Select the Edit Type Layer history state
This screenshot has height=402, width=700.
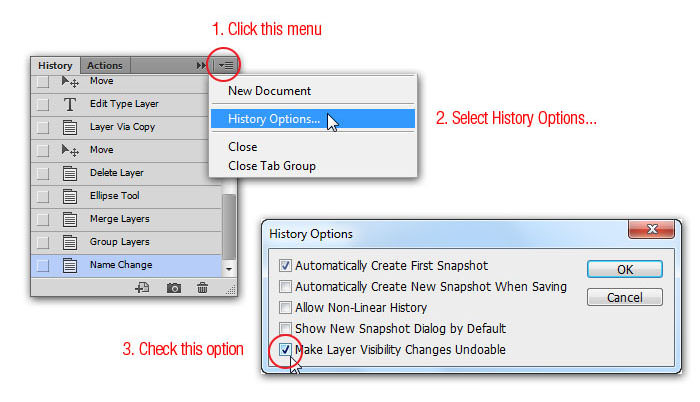point(124,104)
